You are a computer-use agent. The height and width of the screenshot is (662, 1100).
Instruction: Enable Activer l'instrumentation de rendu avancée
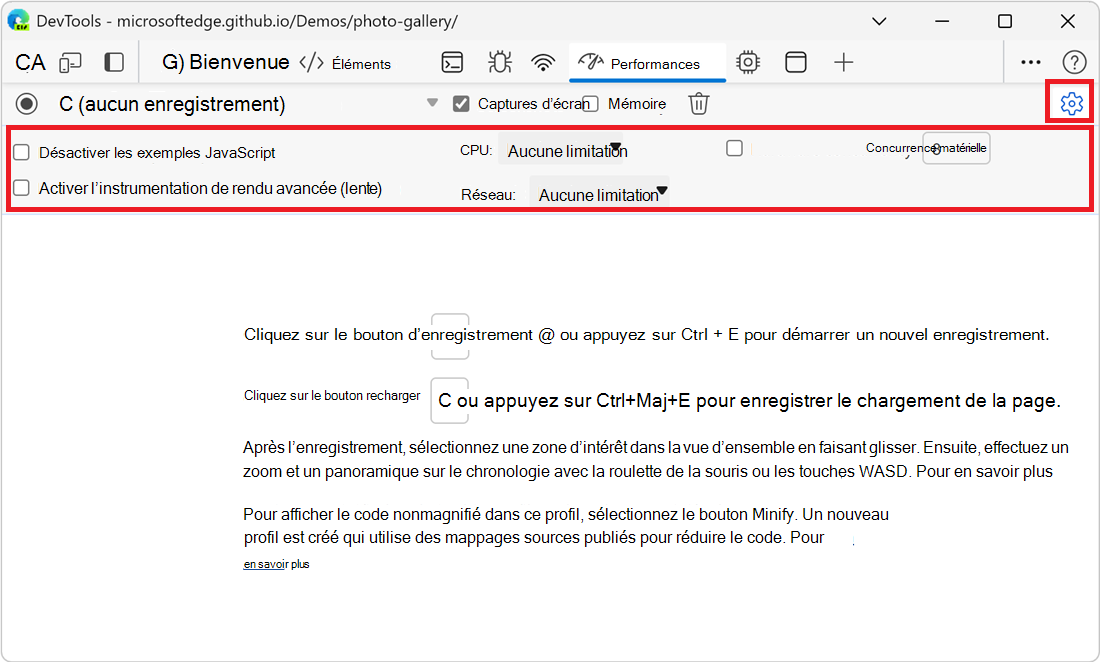[x=21, y=187]
